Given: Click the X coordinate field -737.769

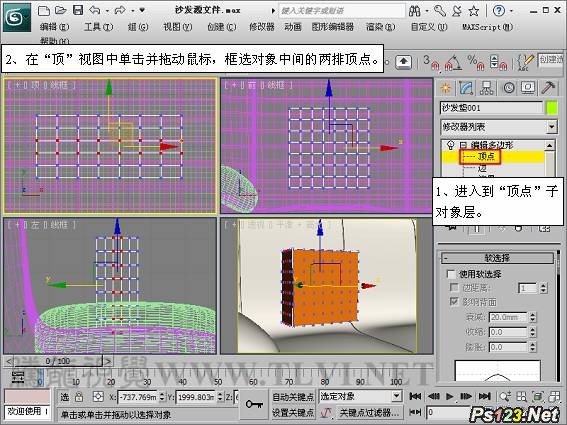Looking at the screenshot, I should [138, 397].
